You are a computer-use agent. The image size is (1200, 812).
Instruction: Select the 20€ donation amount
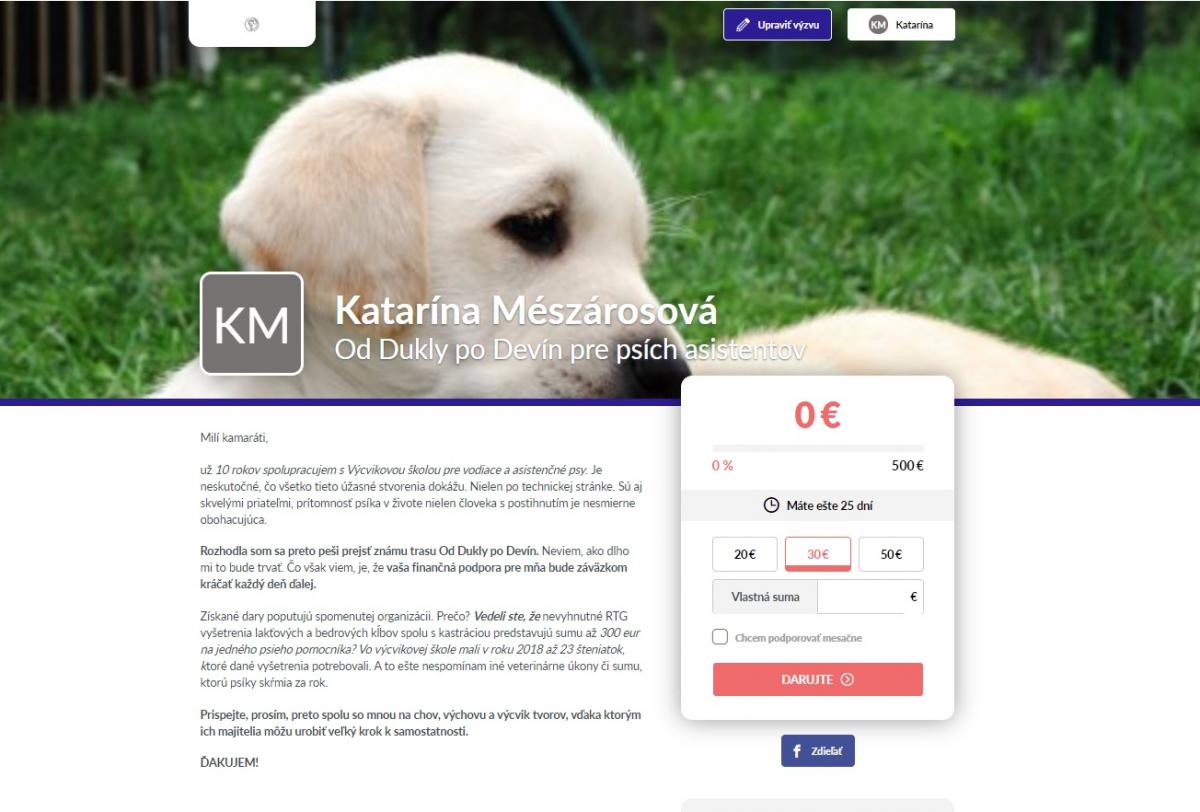[744, 554]
